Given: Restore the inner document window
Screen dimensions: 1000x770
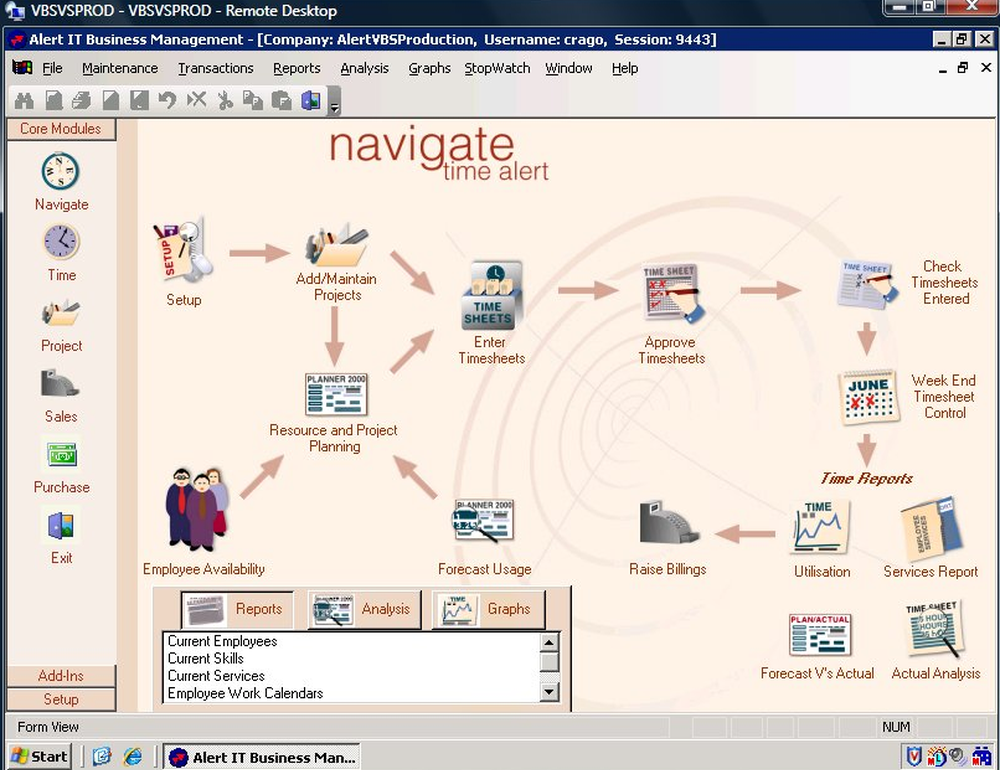Looking at the screenshot, I should (x=963, y=68).
